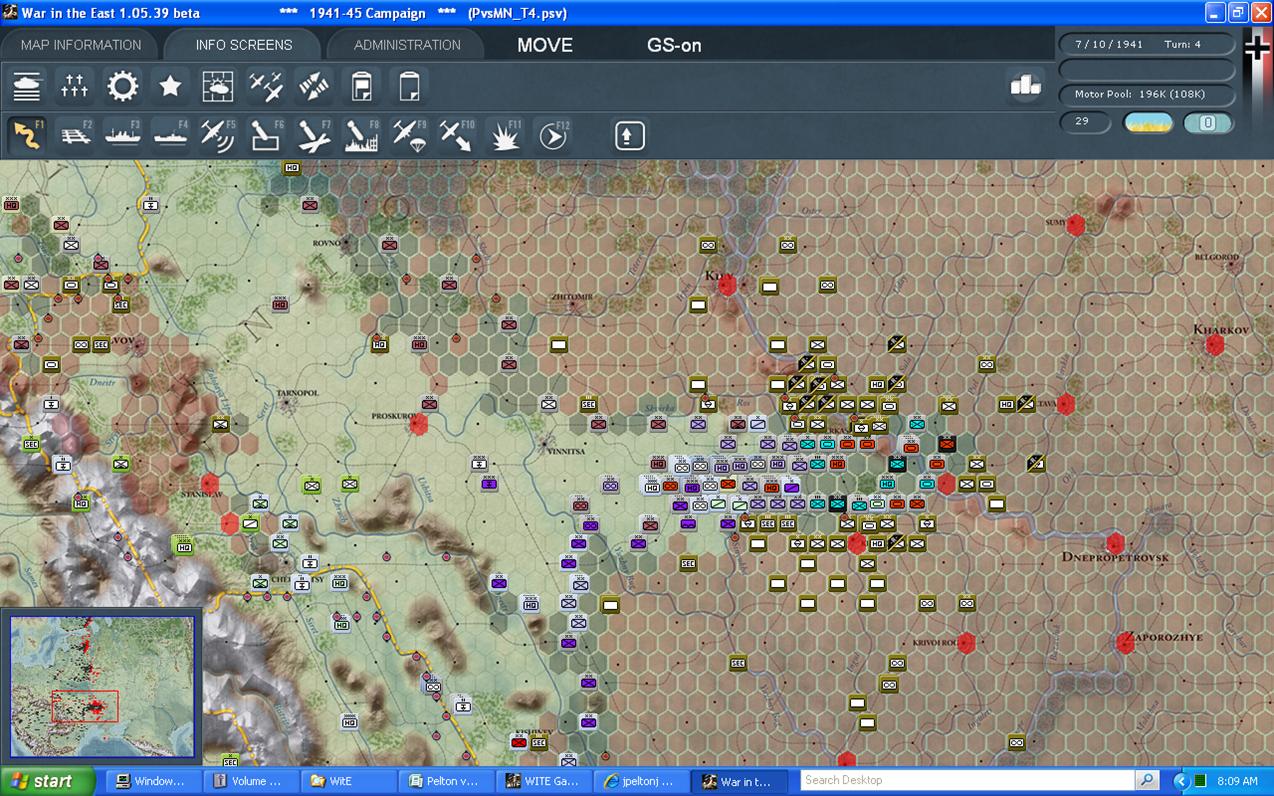Viewport: 1274px width, 796px height.
Task: Switch to the MAP INFORMATION tab
Action: point(81,45)
